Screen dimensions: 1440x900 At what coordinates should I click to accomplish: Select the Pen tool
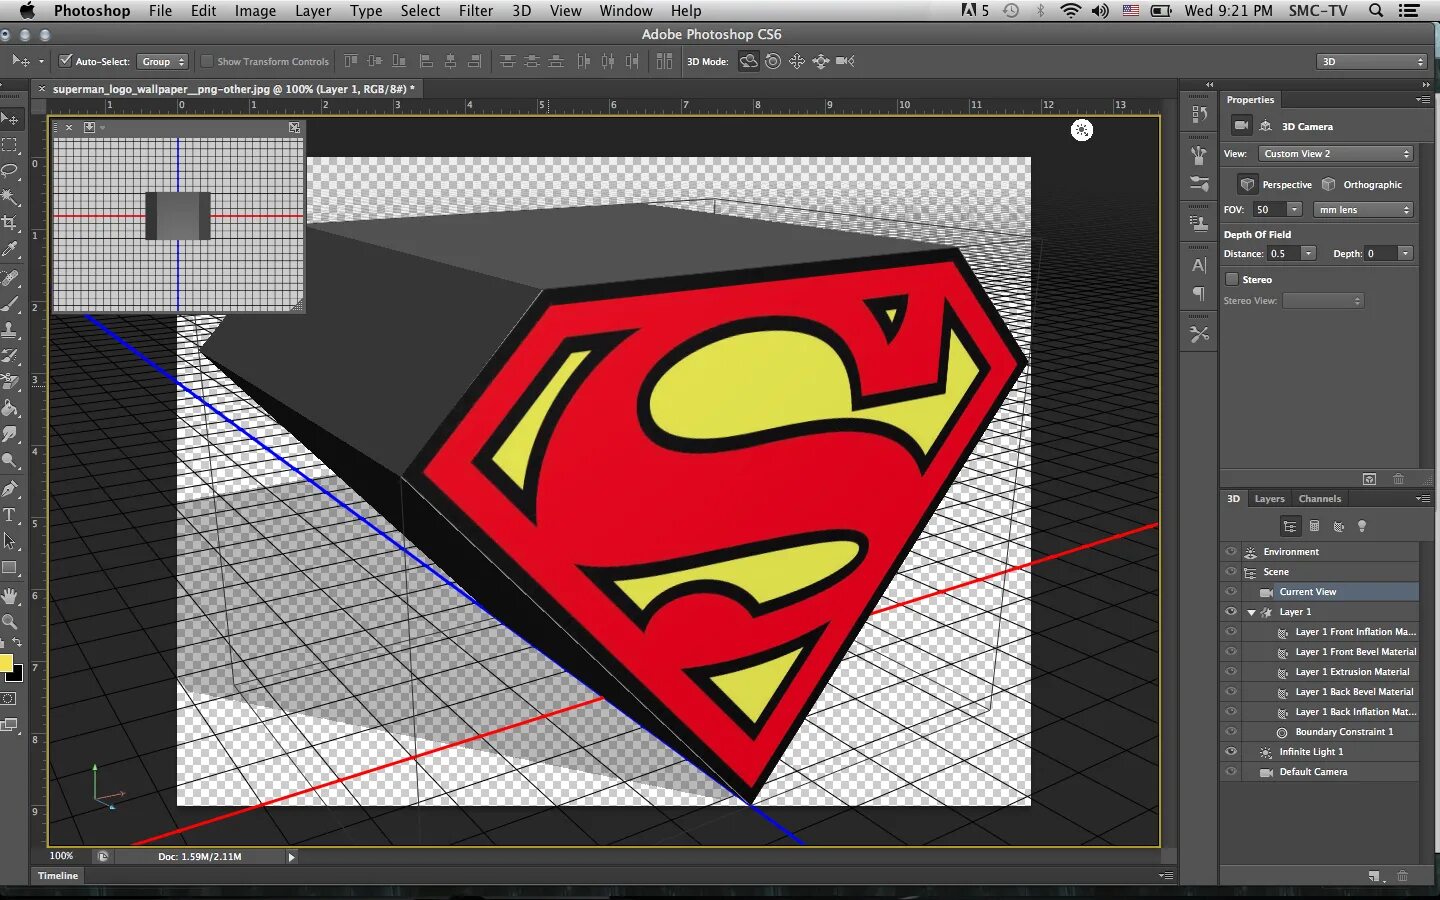pos(10,488)
